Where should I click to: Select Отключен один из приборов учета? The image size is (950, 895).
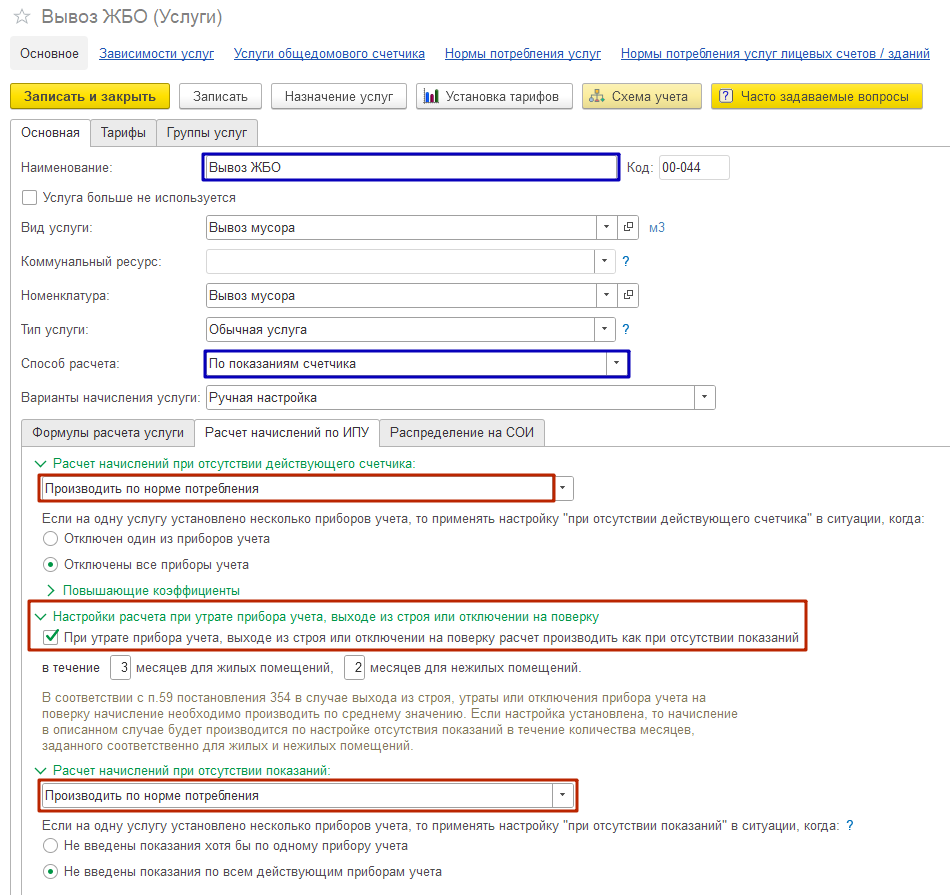pyautogui.click(x=50, y=539)
